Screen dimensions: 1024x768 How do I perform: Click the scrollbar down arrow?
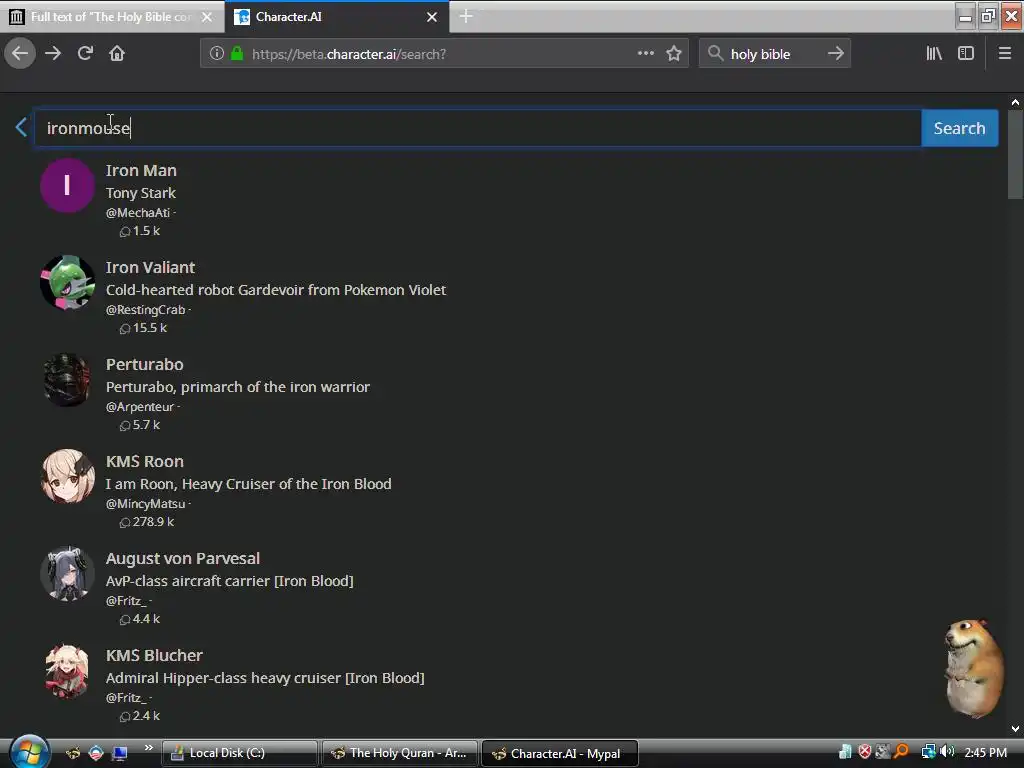pyautogui.click(x=1015, y=729)
